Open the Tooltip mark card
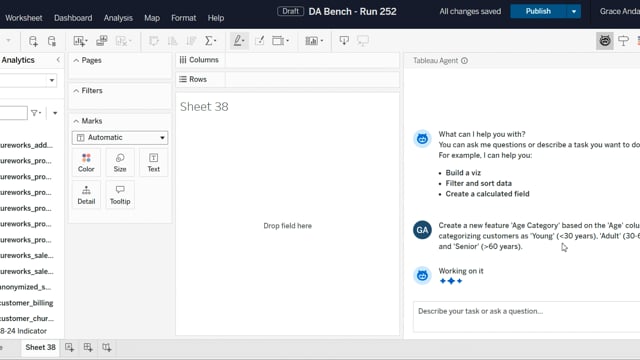 click(x=120, y=195)
